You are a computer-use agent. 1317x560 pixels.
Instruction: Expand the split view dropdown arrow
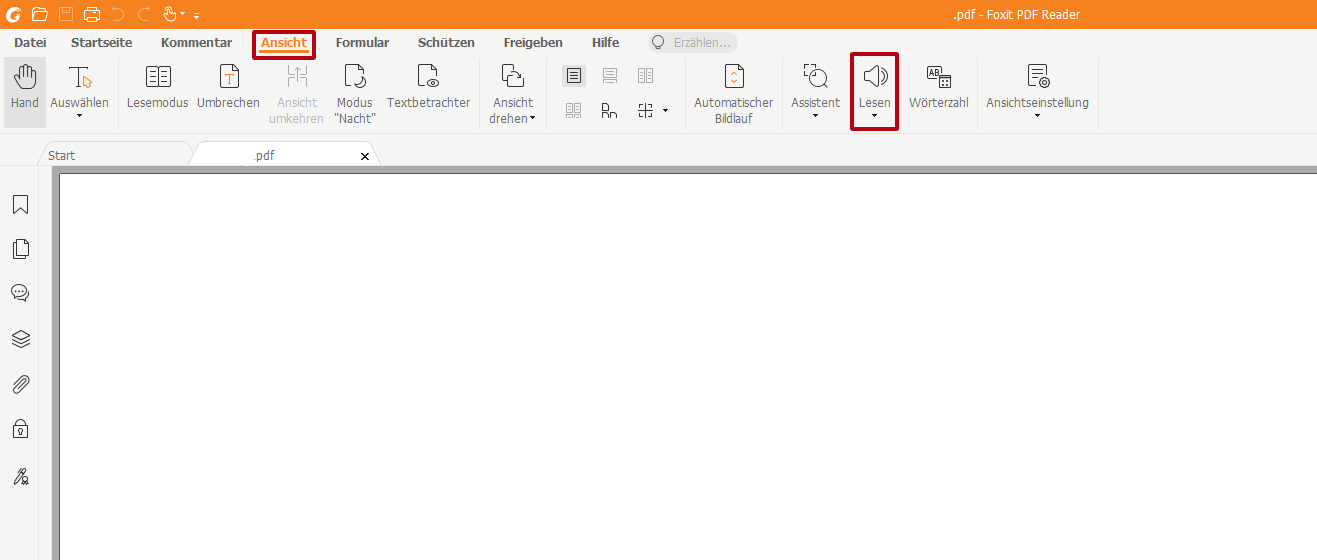click(665, 110)
